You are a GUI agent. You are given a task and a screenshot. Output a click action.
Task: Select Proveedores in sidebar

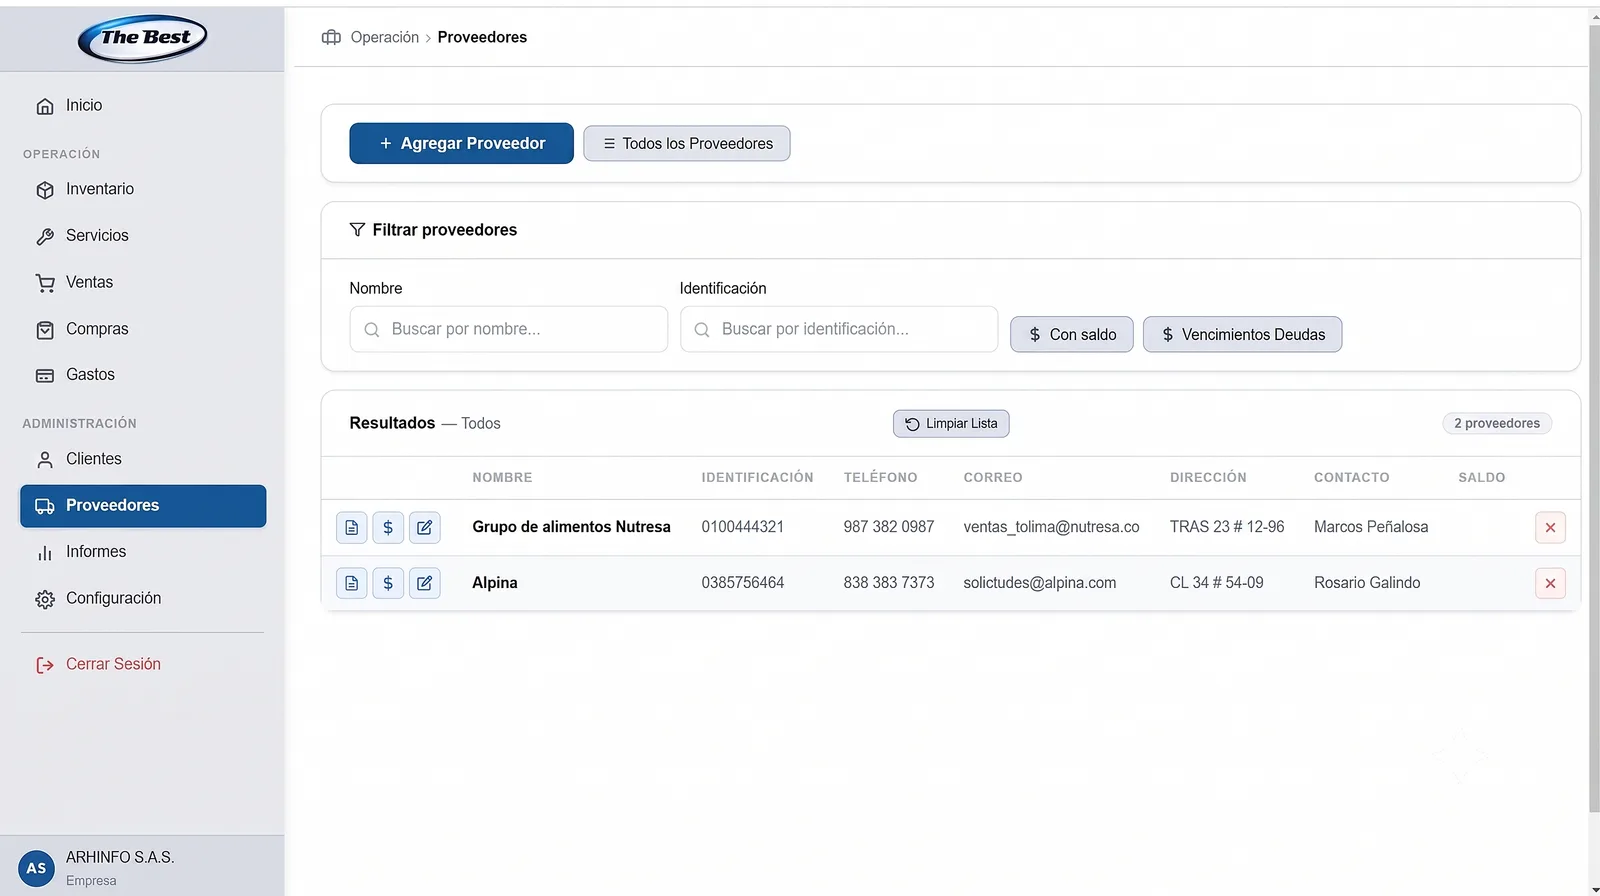(x=143, y=505)
